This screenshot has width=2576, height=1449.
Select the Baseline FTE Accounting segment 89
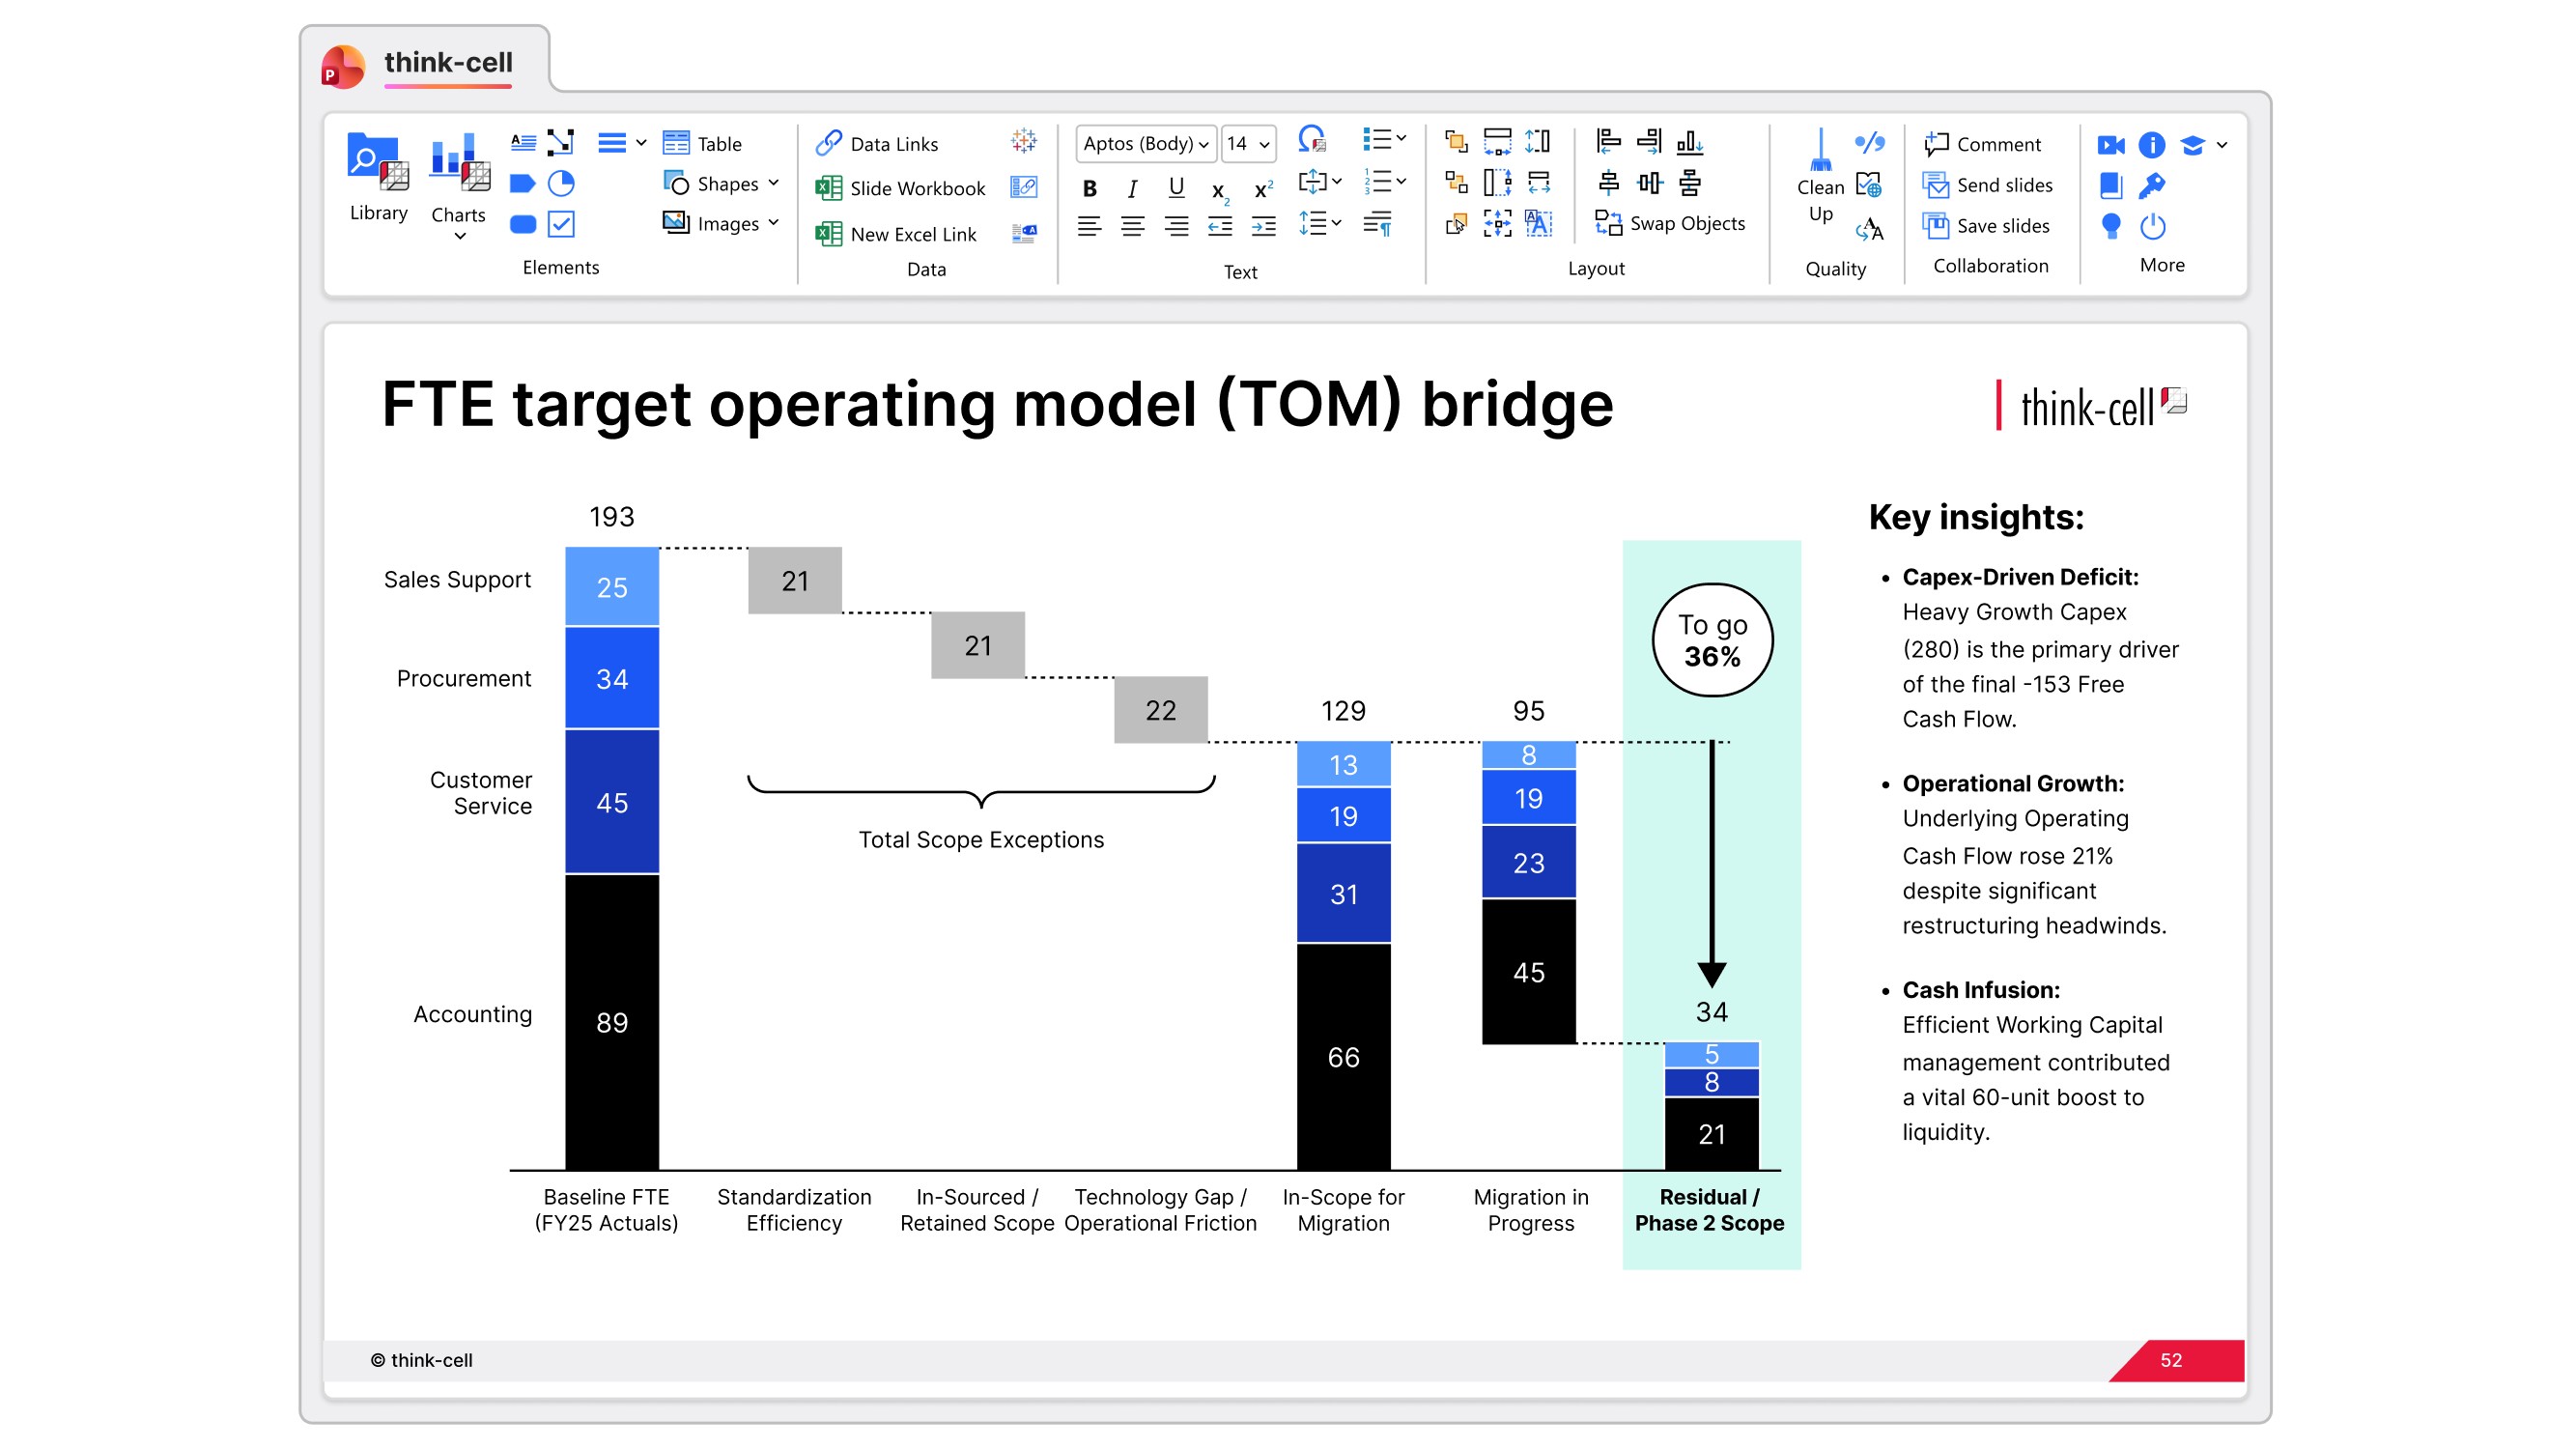[611, 1021]
